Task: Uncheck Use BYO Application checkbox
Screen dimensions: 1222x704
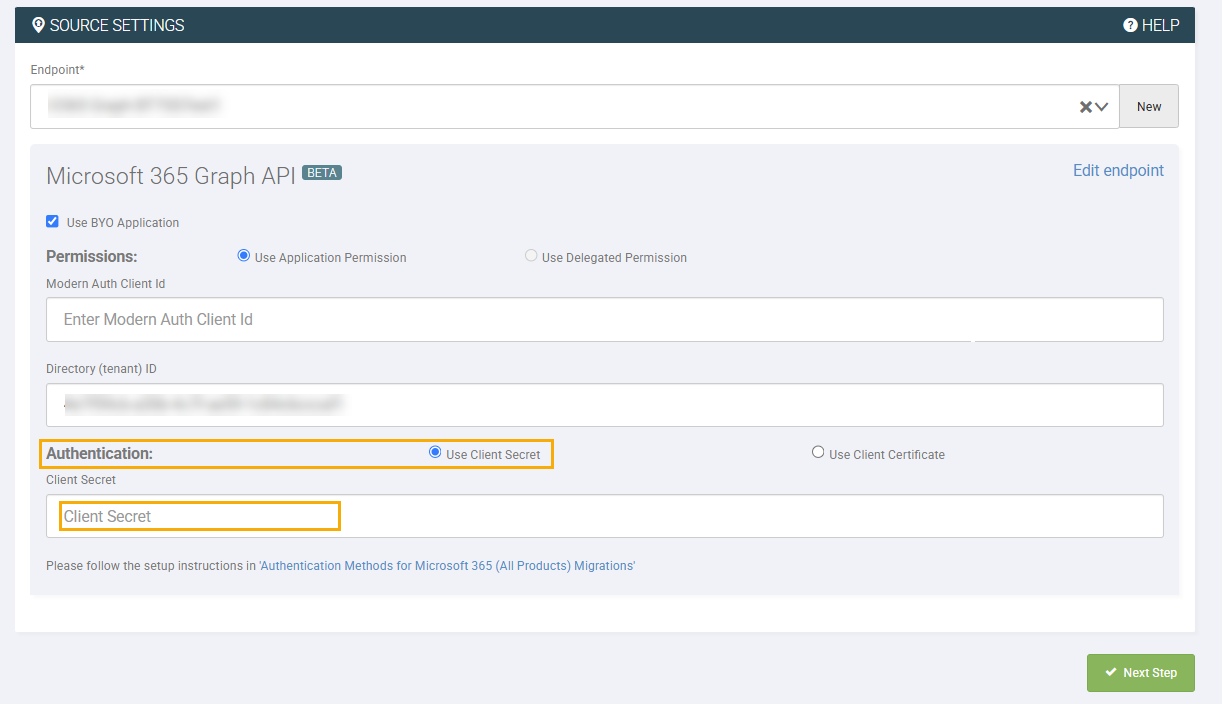Action: tap(53, 222)
